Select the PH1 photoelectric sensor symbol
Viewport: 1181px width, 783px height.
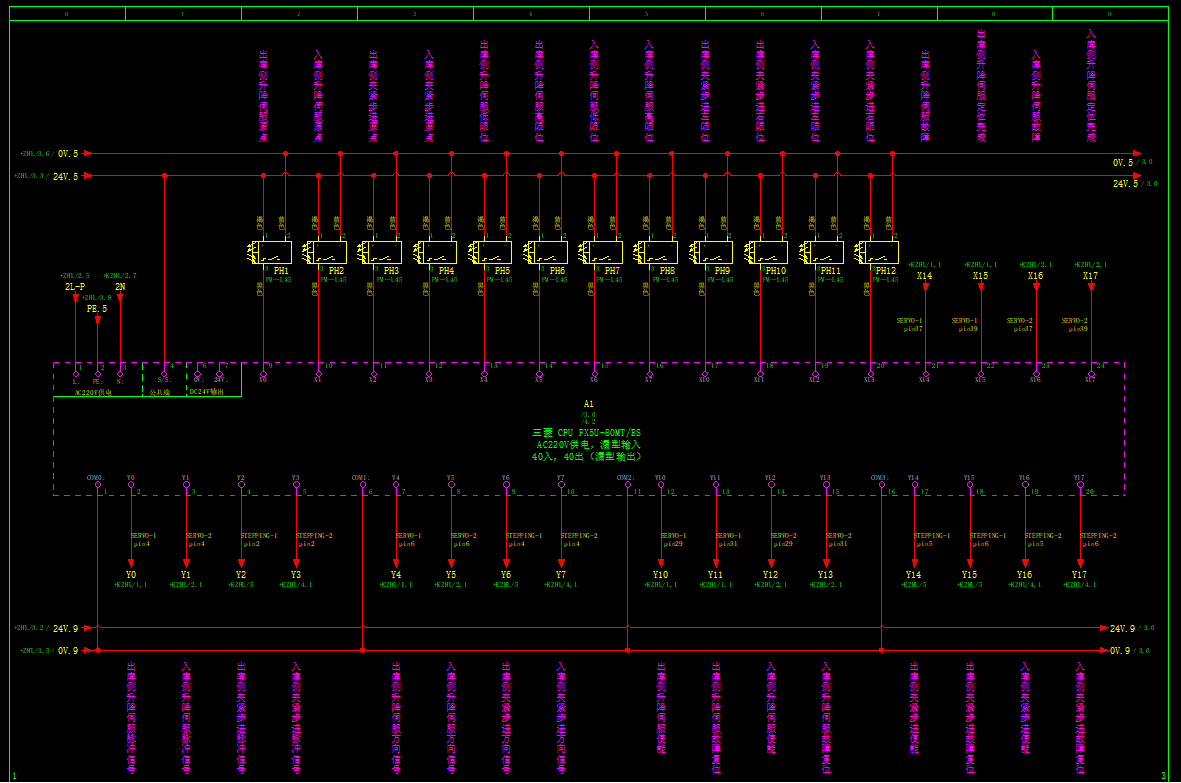272,252
